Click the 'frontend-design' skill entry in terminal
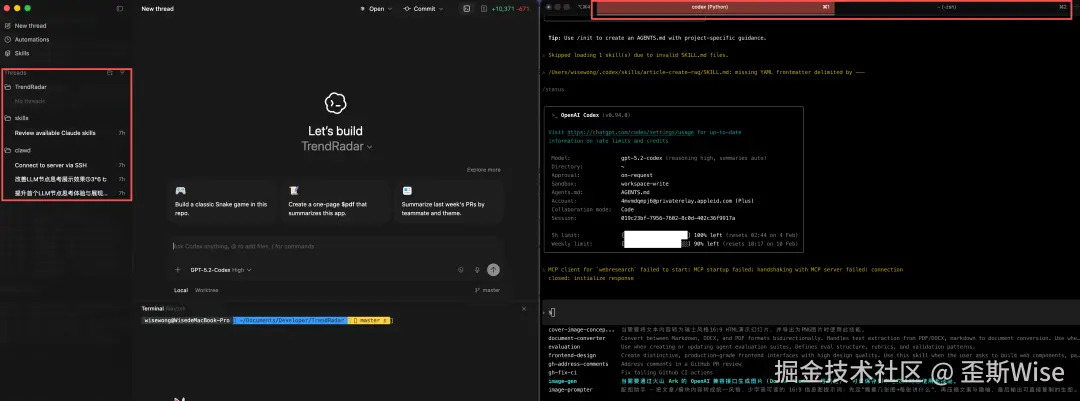This screenshot has height=401, width=1080. point(572,355)
